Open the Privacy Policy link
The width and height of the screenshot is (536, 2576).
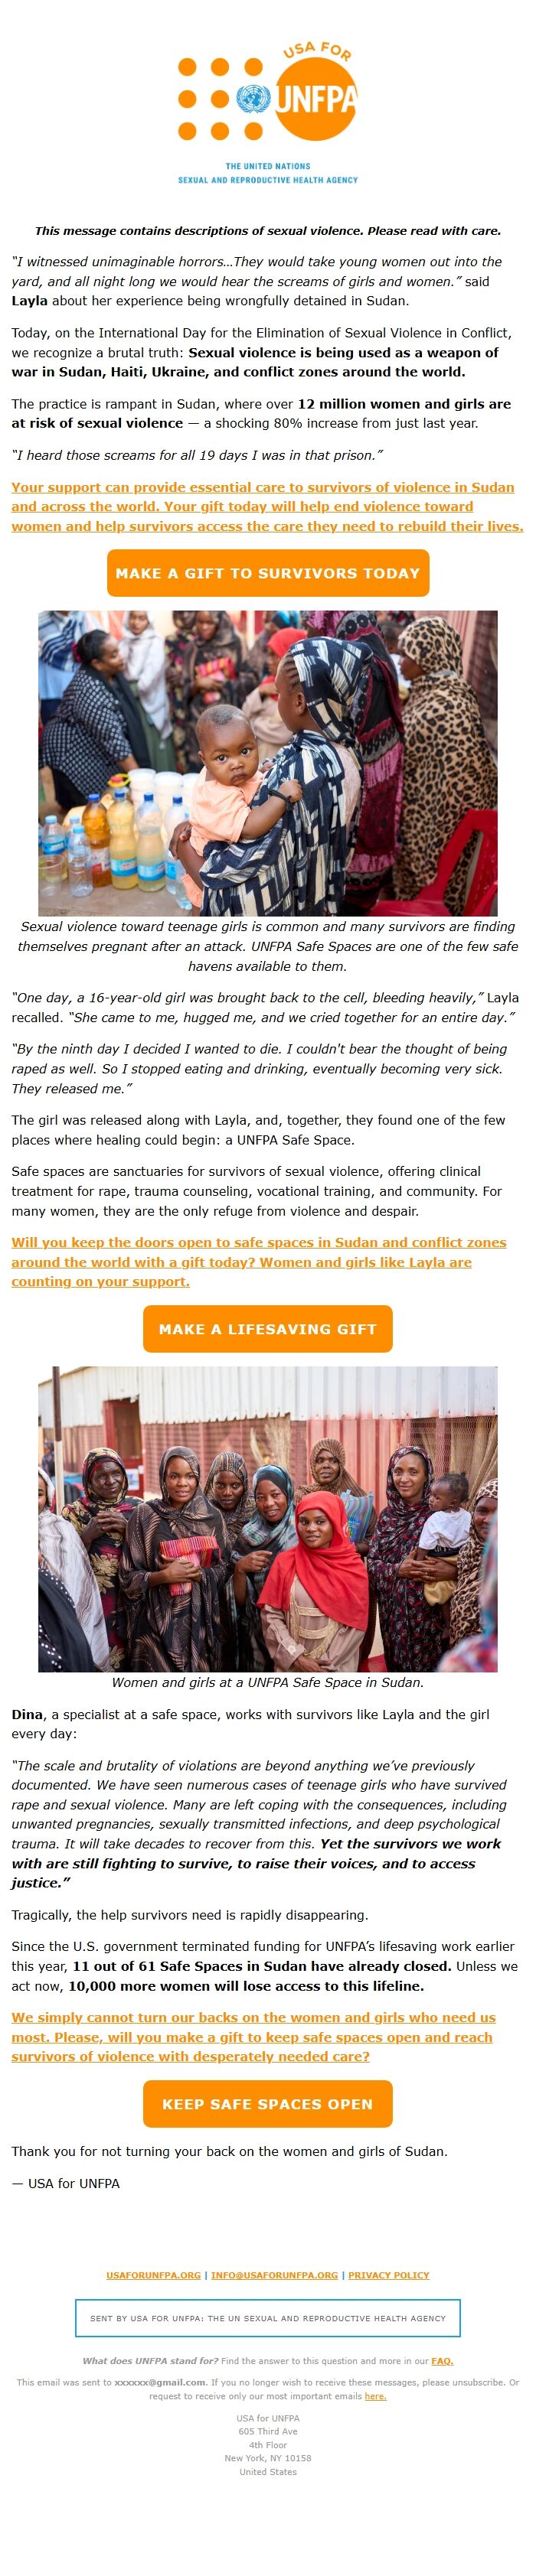click(x=389, y=2275)
